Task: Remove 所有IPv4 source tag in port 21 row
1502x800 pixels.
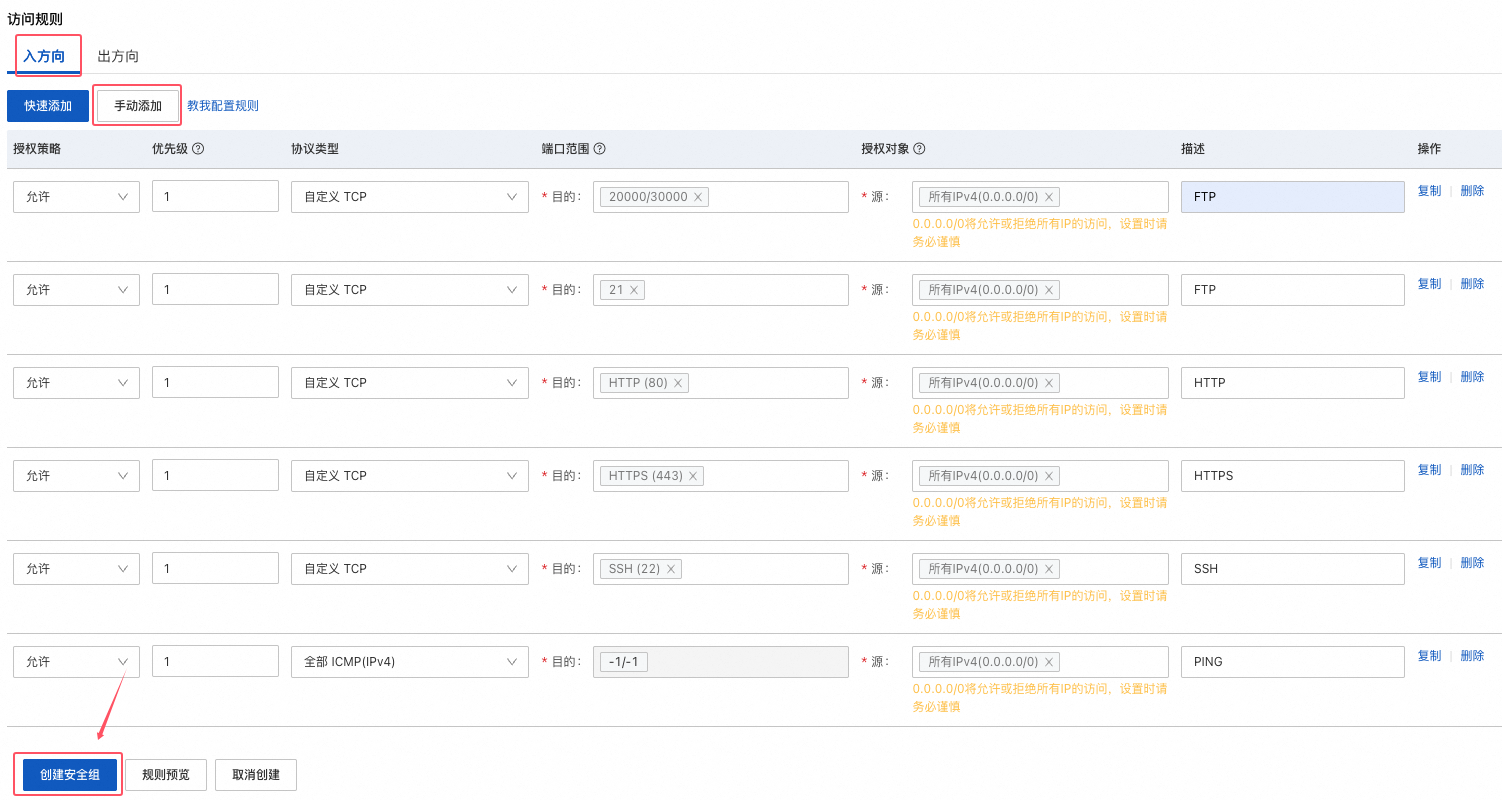Action: (x=1049, y=290)
